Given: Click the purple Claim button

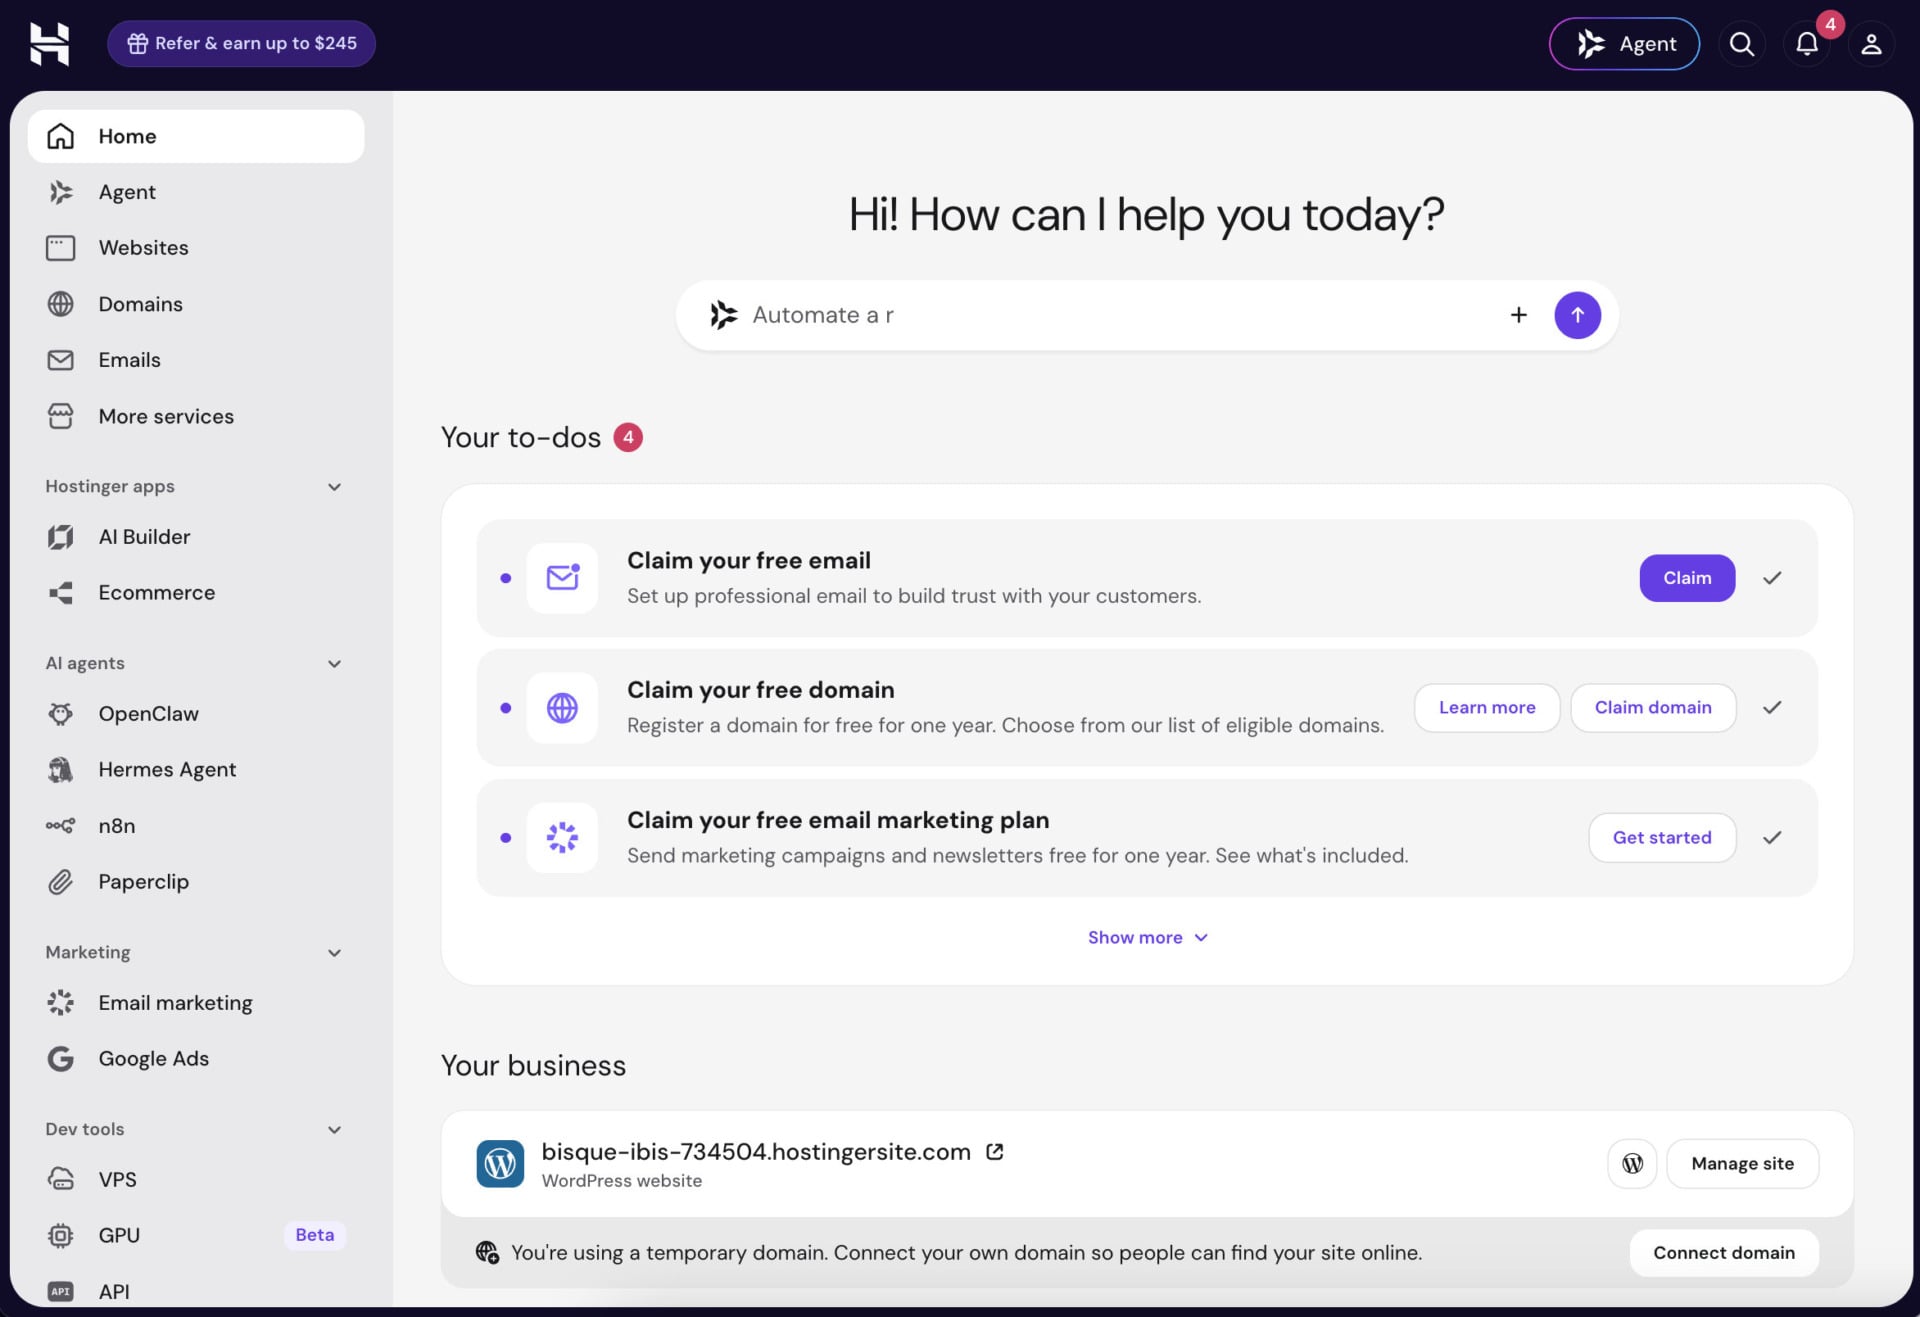Looking at the screenshot, I should point(1687,578).
